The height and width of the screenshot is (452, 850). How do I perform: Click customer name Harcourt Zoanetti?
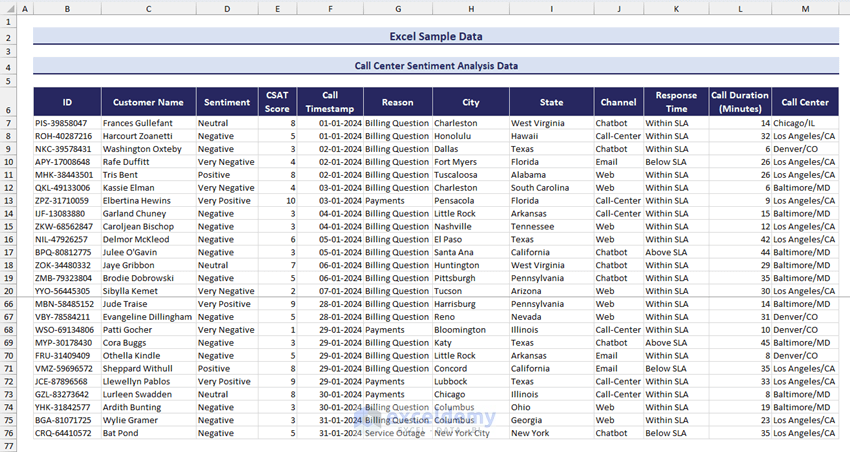click(149, 136)
